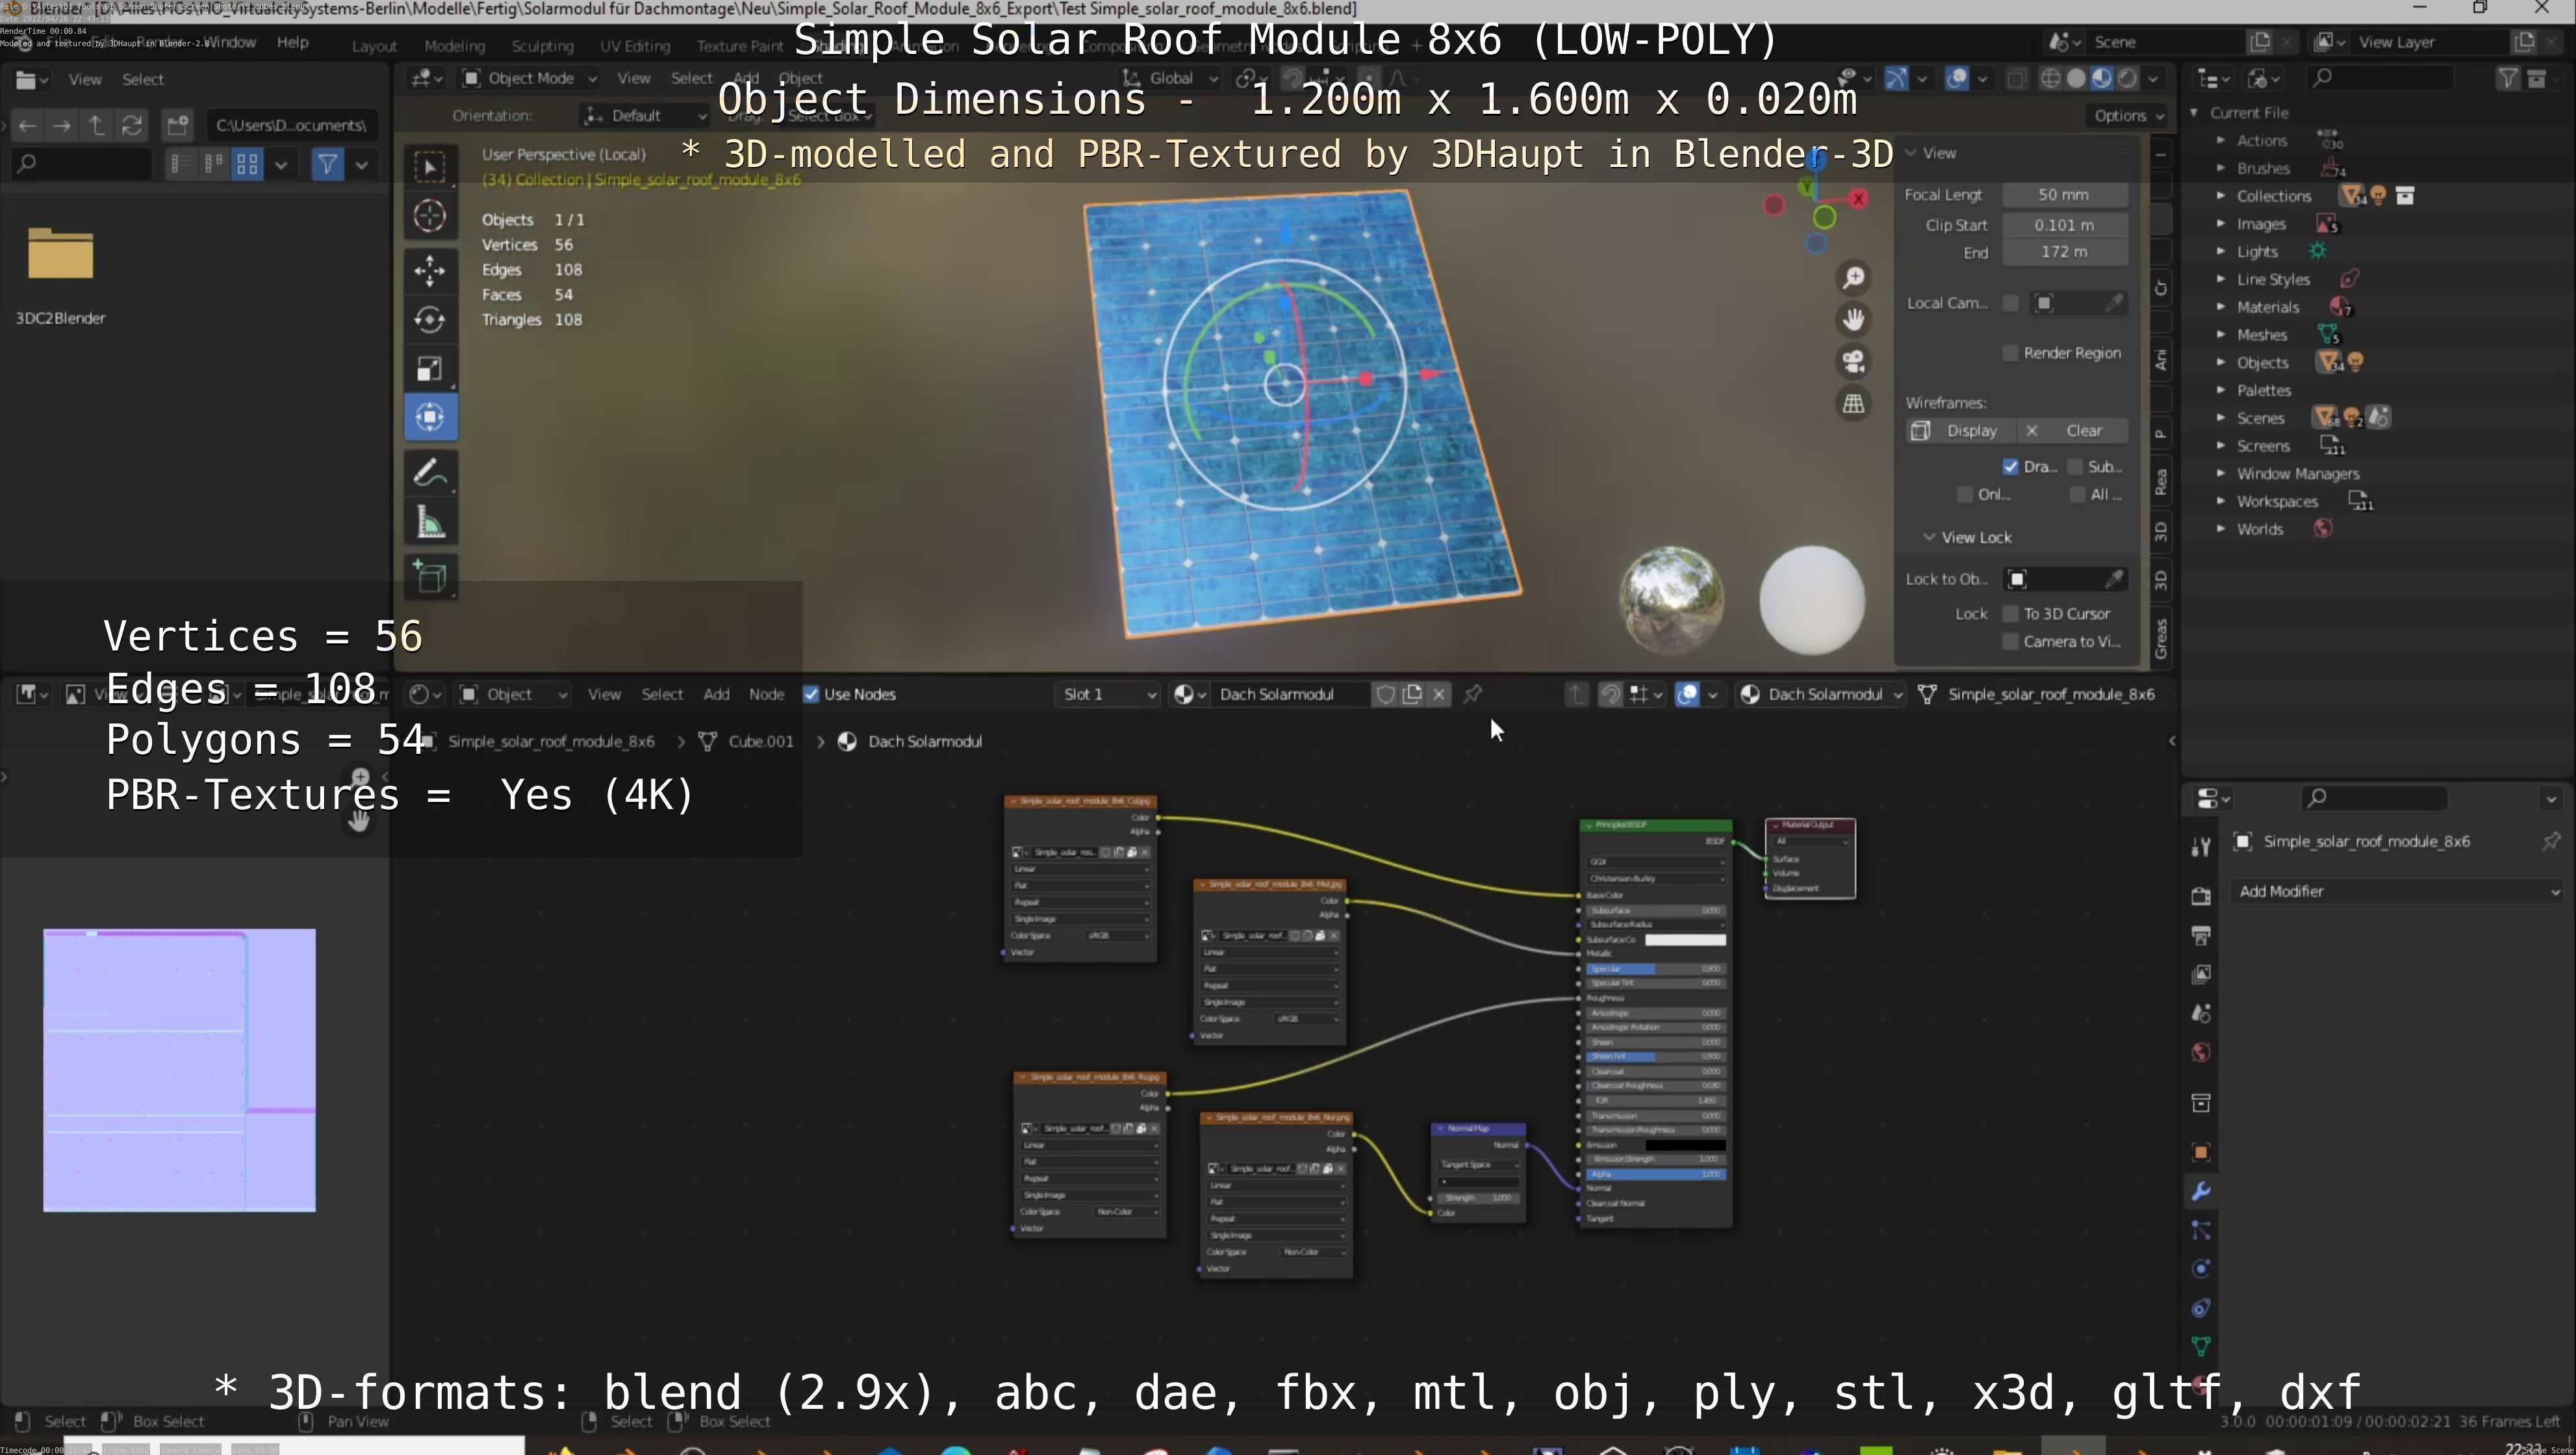
Task: Choose the Measure tool
Action: [430, 523]
